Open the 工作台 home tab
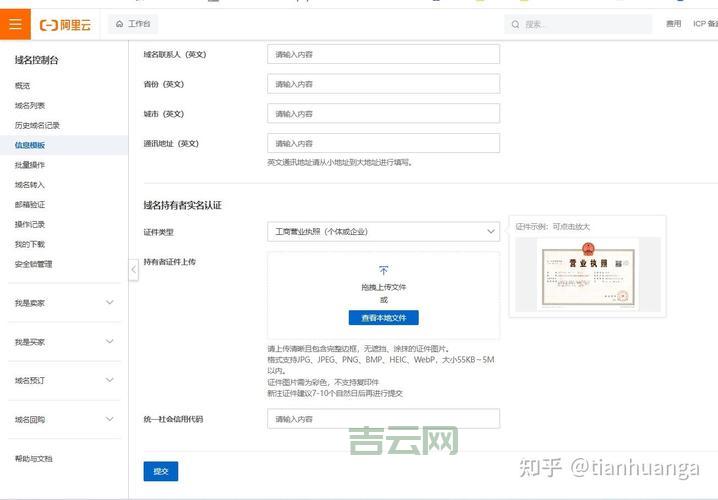718x500 pixels. click(133, 24)
